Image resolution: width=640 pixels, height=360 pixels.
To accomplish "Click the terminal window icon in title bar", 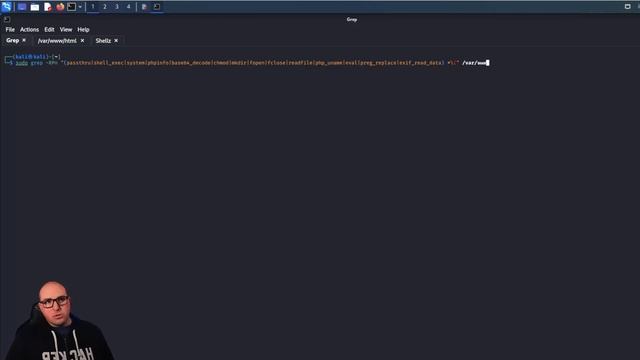I will (x=7, y=19).
